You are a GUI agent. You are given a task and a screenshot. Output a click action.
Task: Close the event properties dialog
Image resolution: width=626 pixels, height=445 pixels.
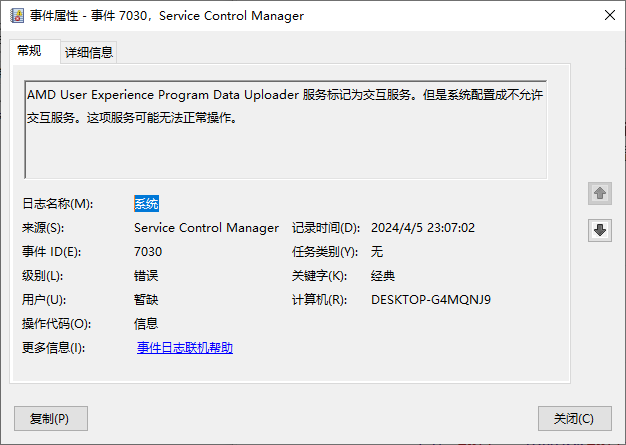click(x=610, y=16)
